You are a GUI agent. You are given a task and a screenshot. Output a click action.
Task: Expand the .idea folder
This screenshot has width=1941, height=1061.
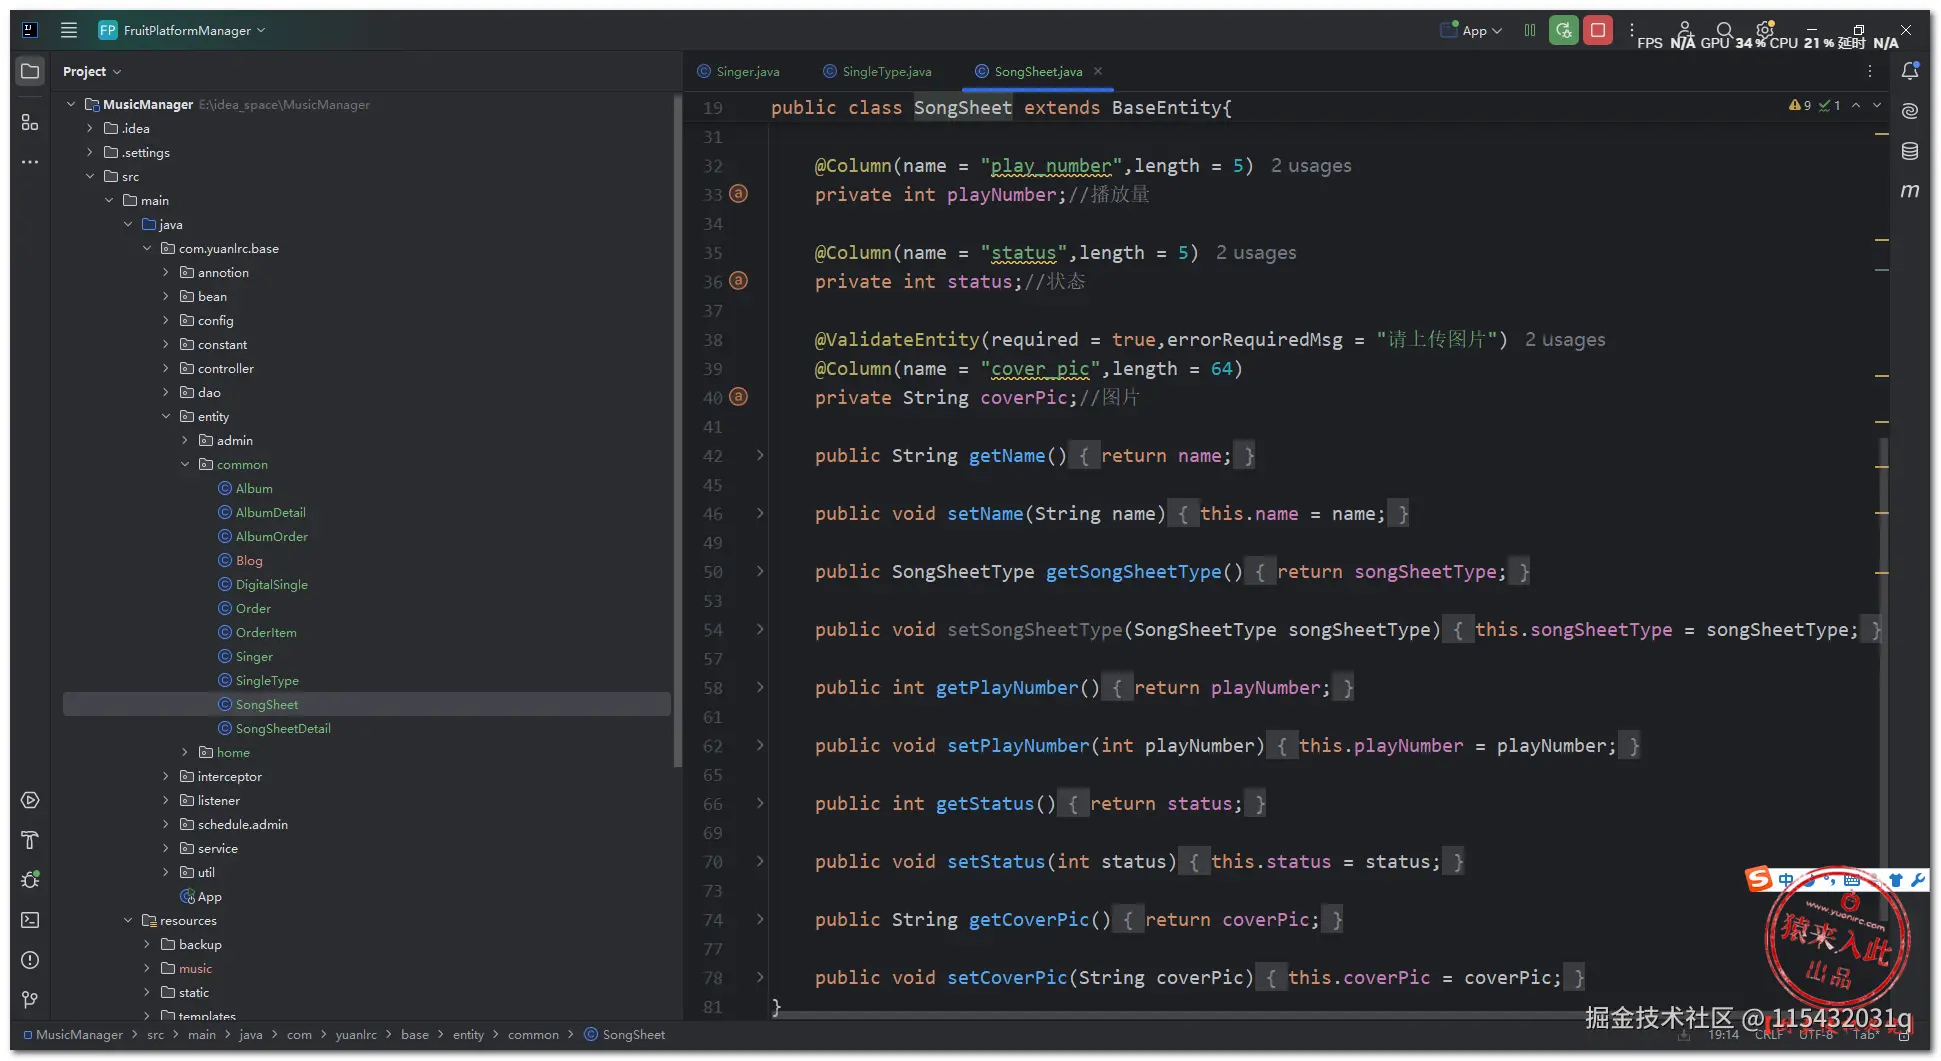[x=90, y=128]
